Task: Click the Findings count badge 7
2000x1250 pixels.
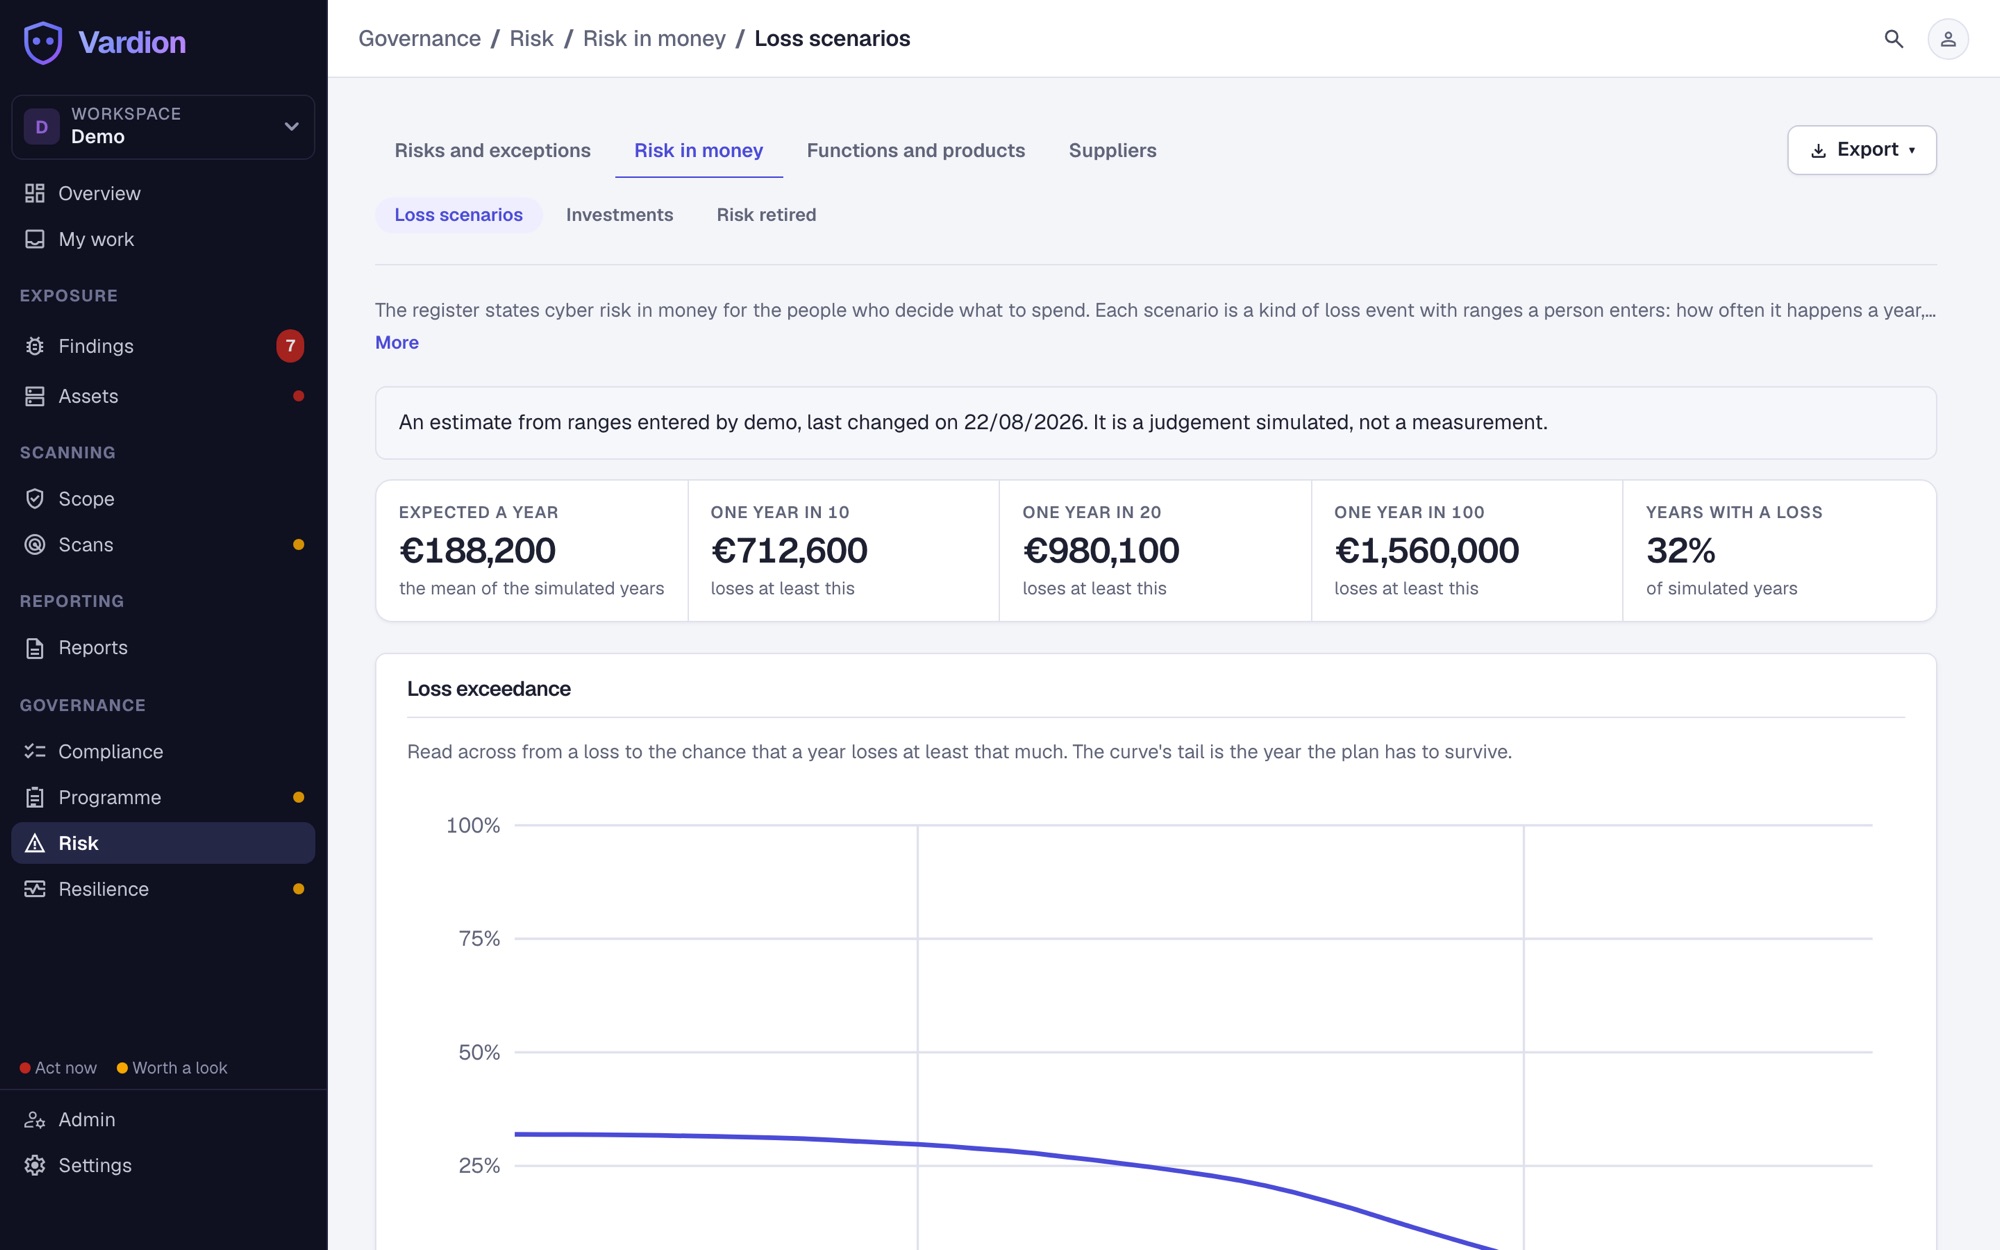Action: 290,346
